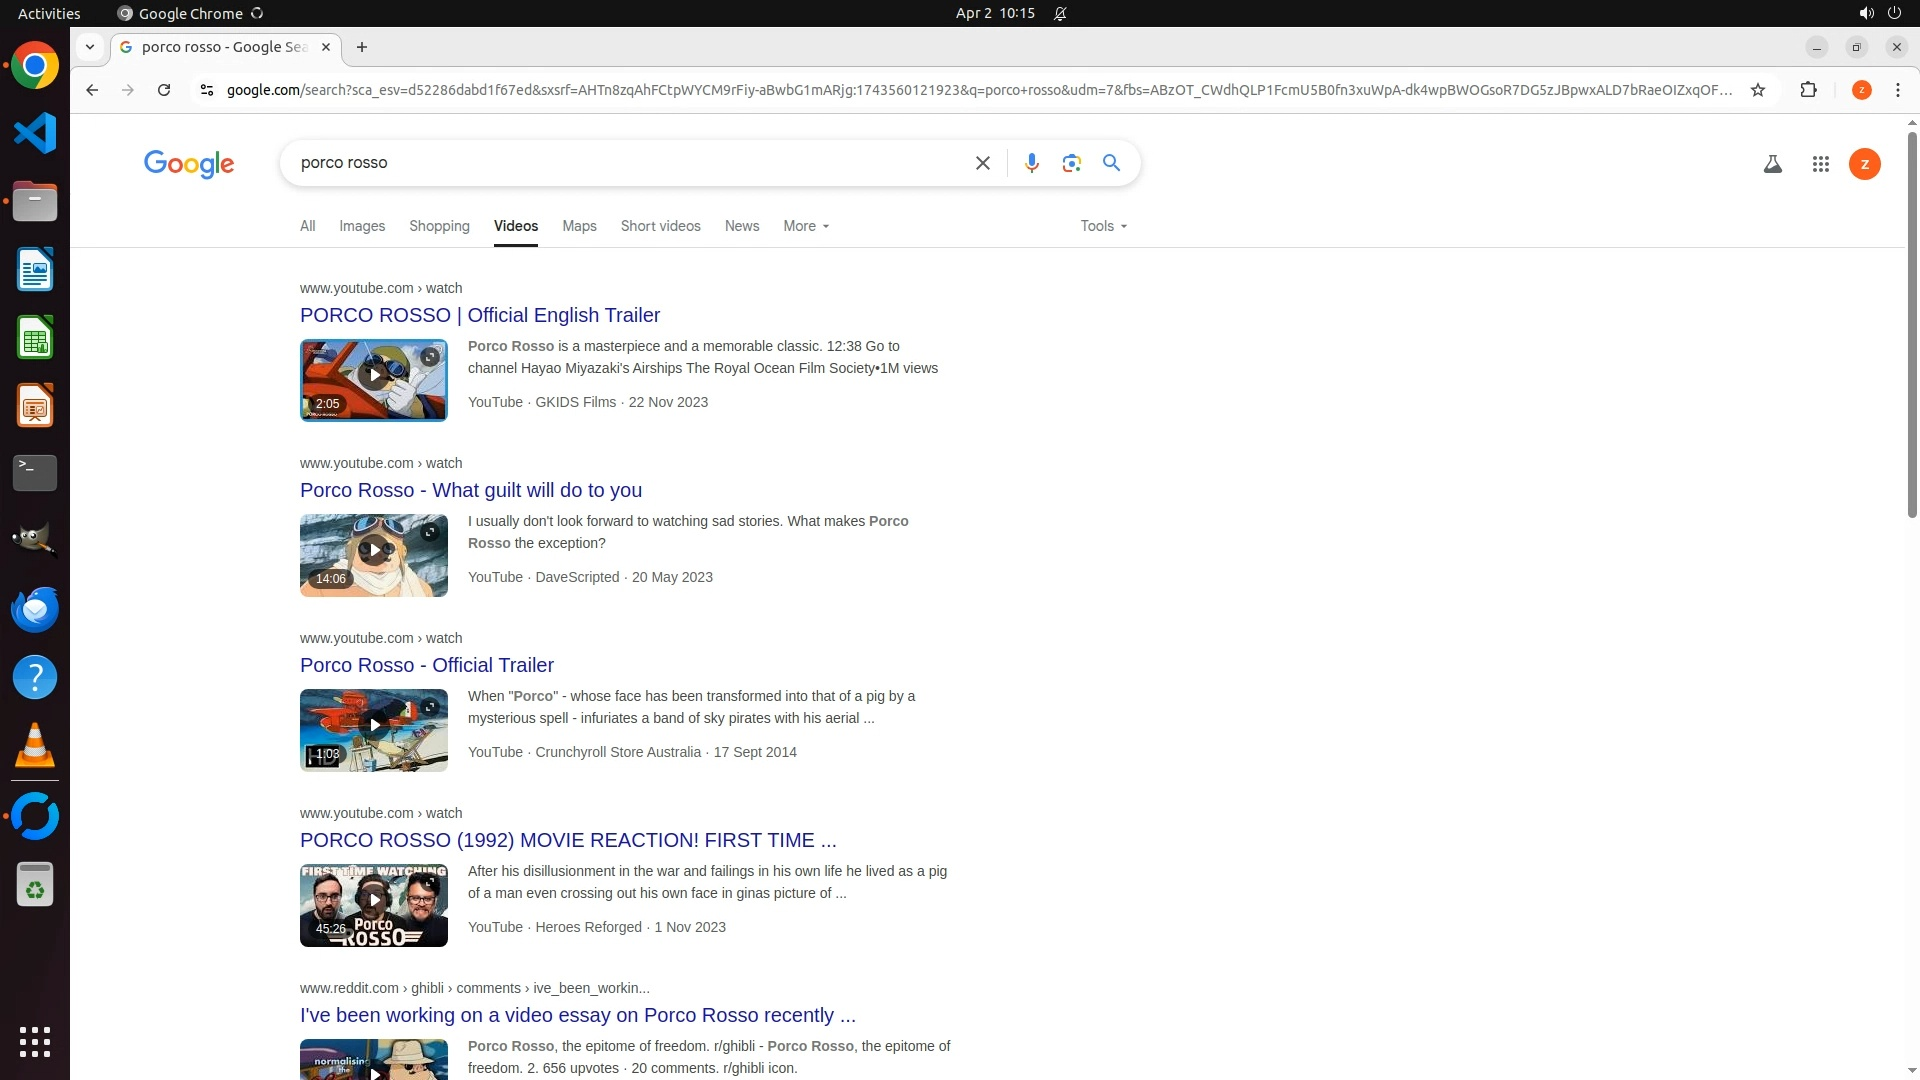Screen dimensions: 1920x1080
Task: Open the Tools dropdown
Action: [1103, 226]
